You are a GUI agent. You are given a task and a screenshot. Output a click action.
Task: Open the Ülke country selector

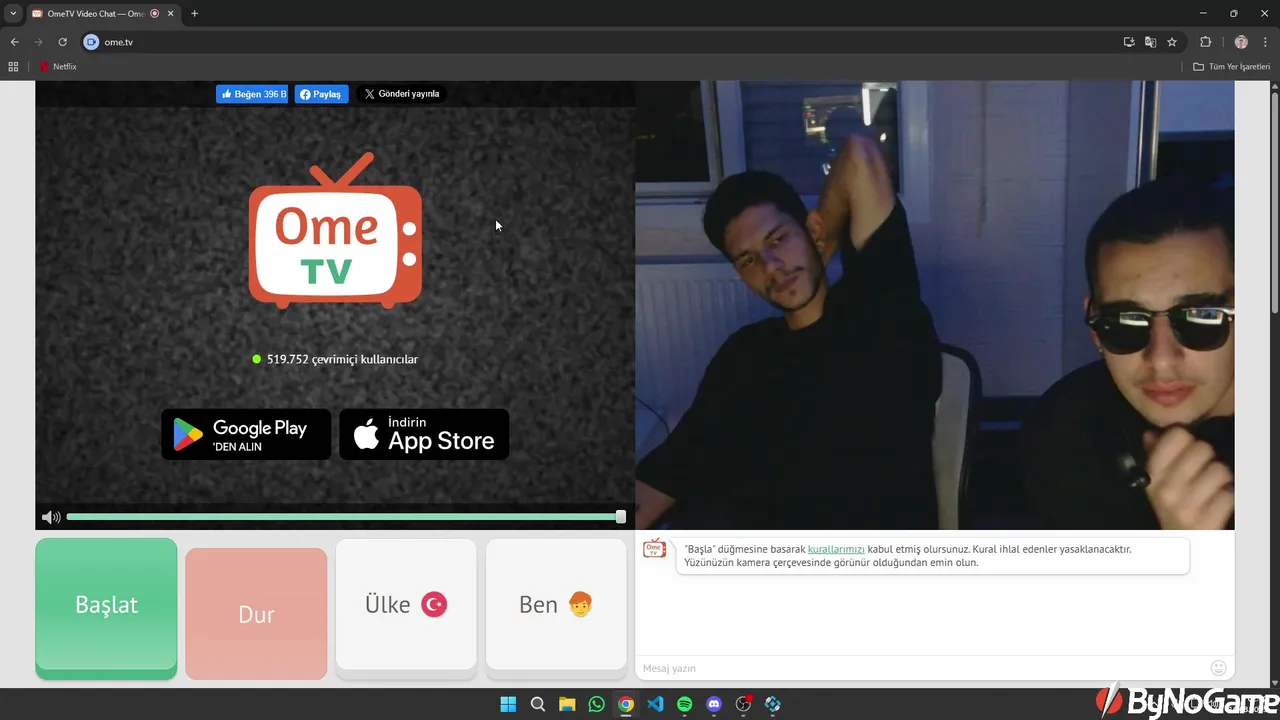pyautogui.click(x=406, y=604)
